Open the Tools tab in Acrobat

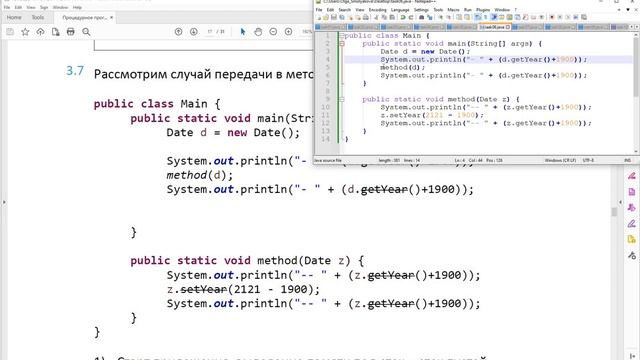point(38,18)
